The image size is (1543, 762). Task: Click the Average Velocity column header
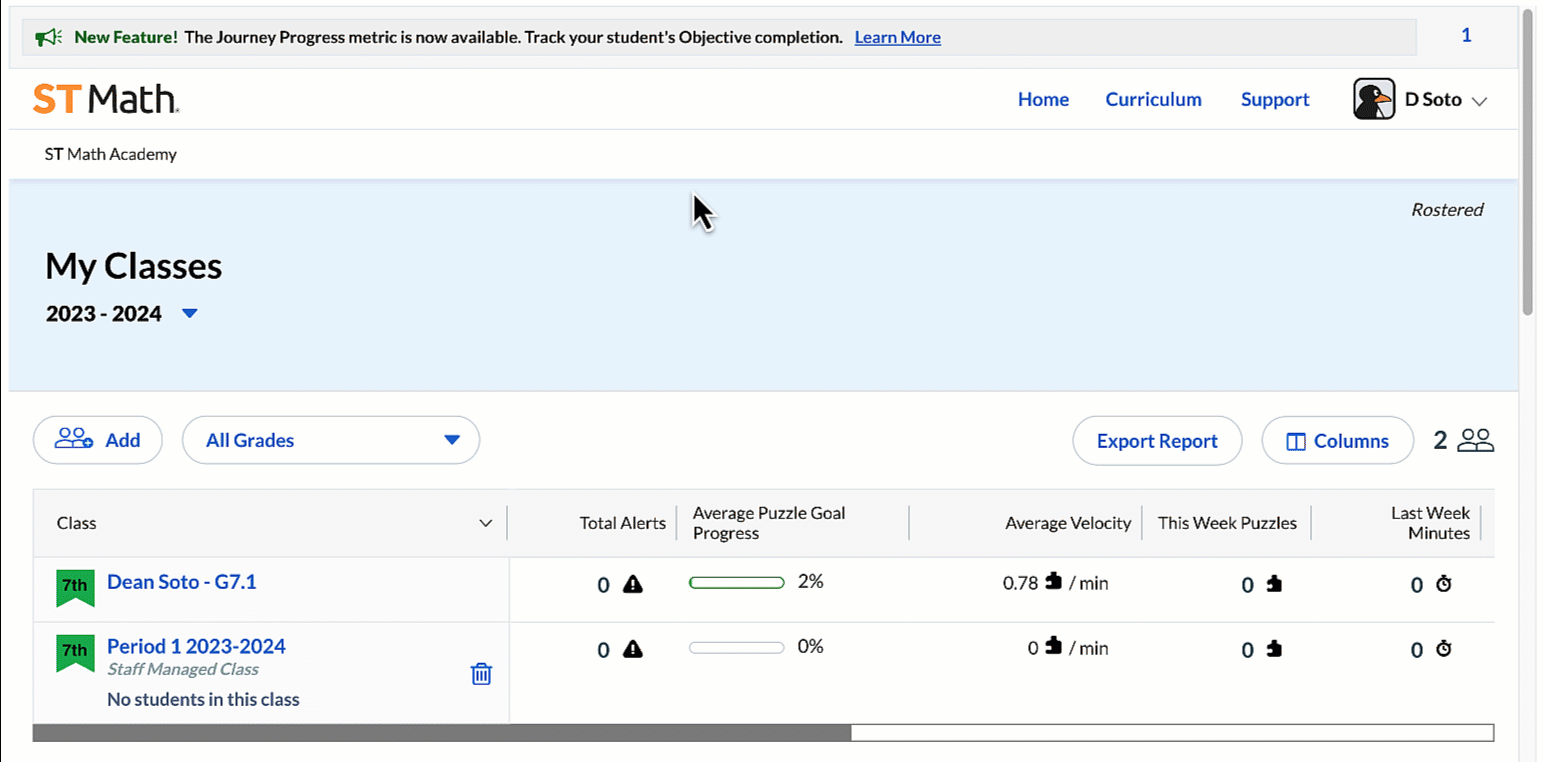[1068, 523]
